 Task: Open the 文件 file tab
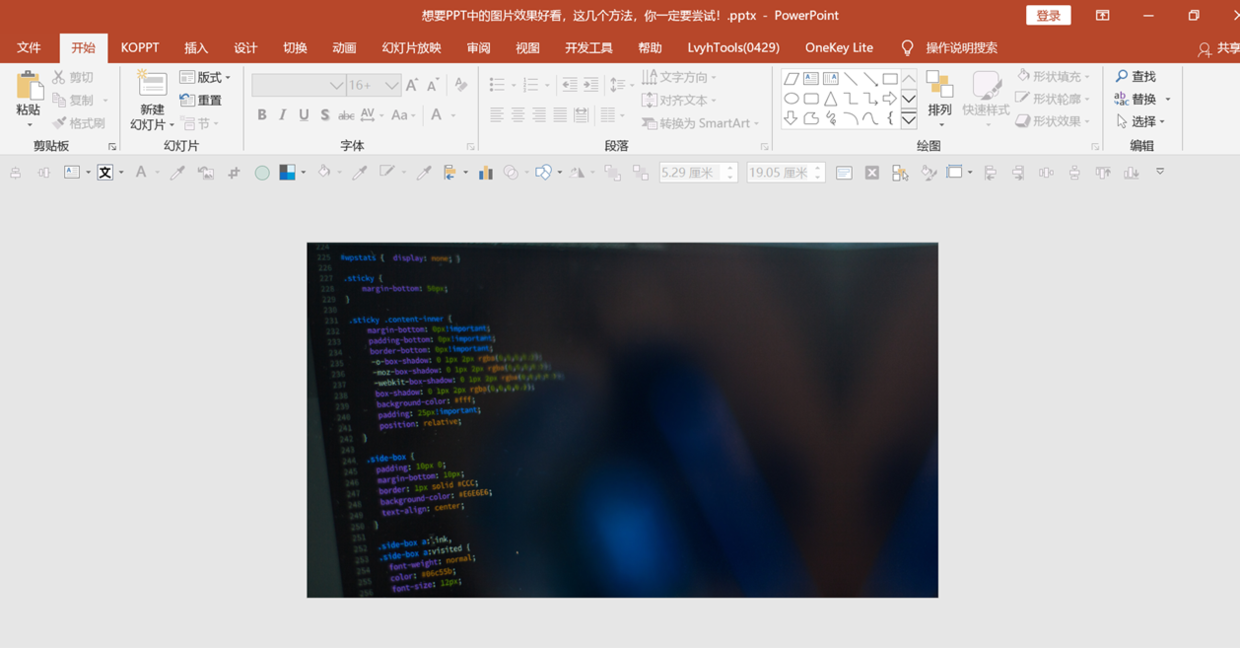[29, 48]
